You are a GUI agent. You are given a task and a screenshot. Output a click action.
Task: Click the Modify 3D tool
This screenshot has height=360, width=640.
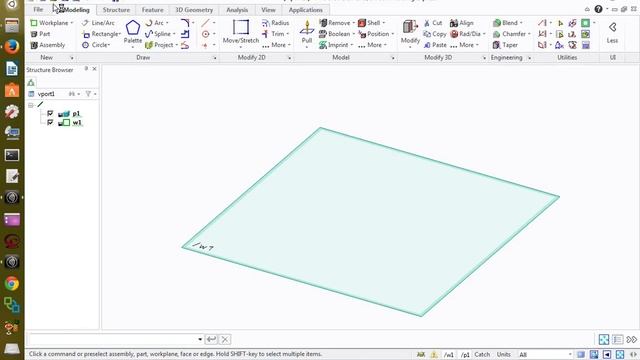410,32
